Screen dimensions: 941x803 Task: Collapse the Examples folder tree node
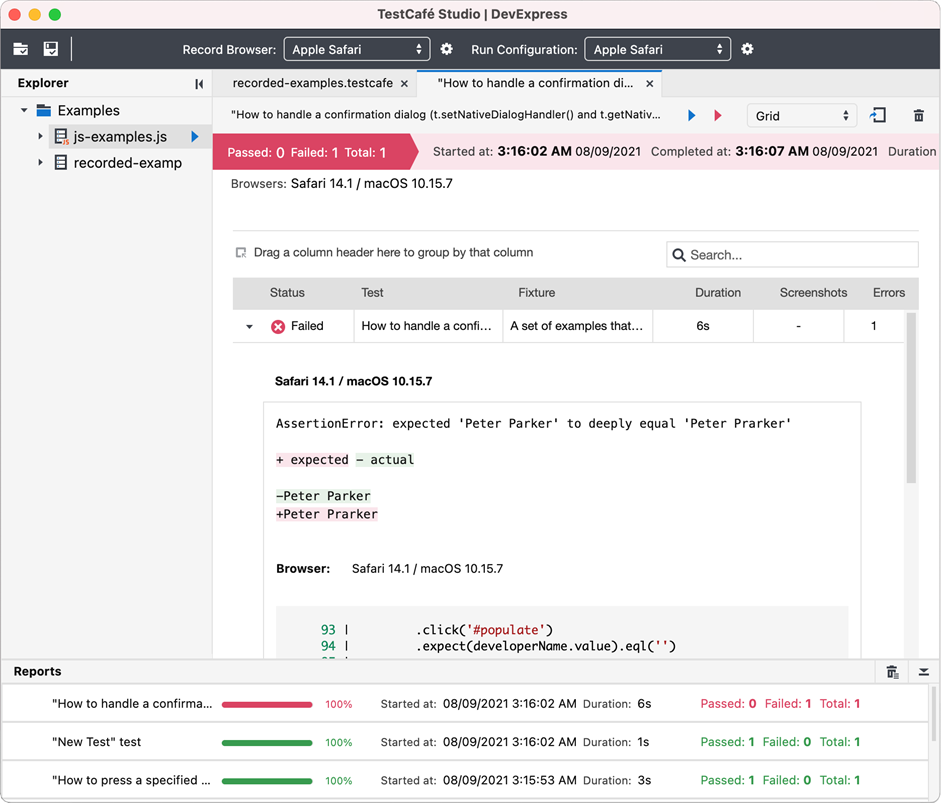click(24, 110)
